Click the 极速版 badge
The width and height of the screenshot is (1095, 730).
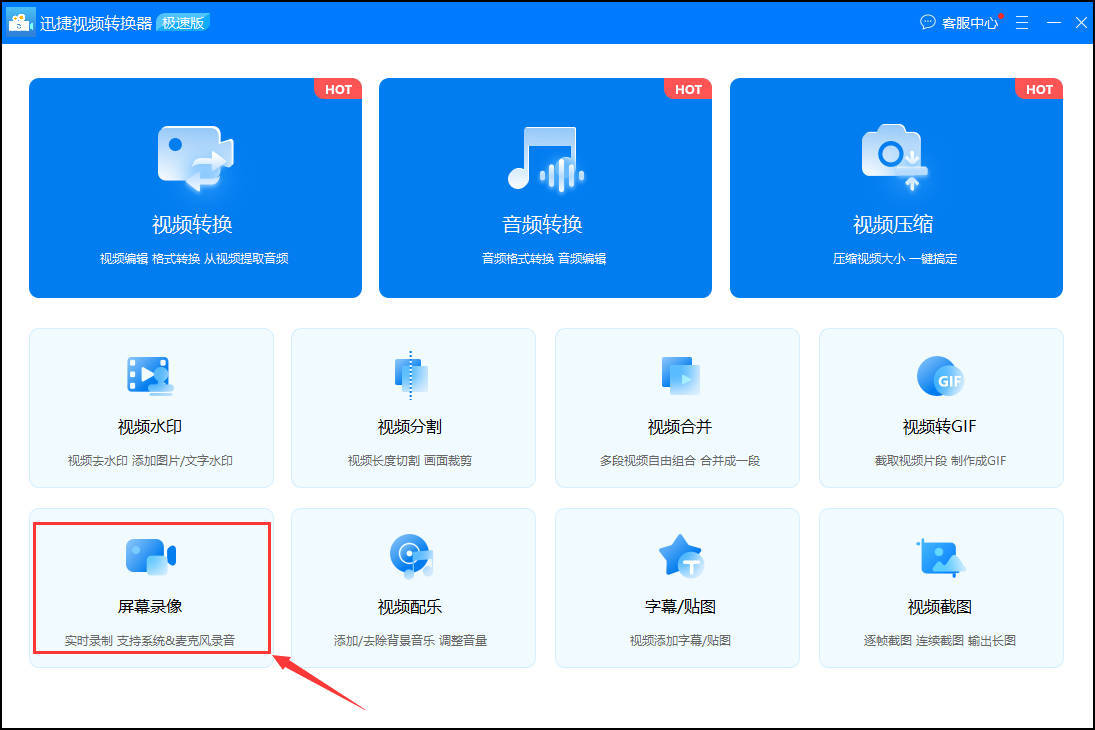point(183,23)
